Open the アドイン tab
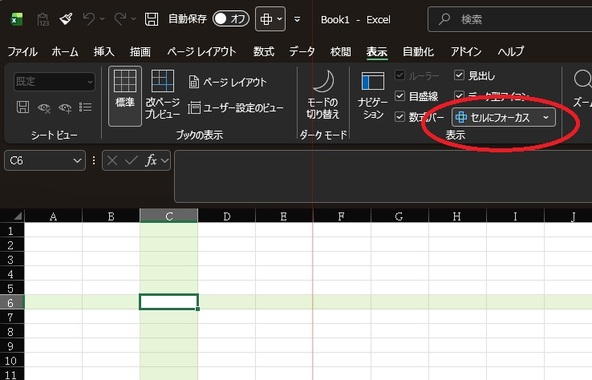 tap(466, 52)
